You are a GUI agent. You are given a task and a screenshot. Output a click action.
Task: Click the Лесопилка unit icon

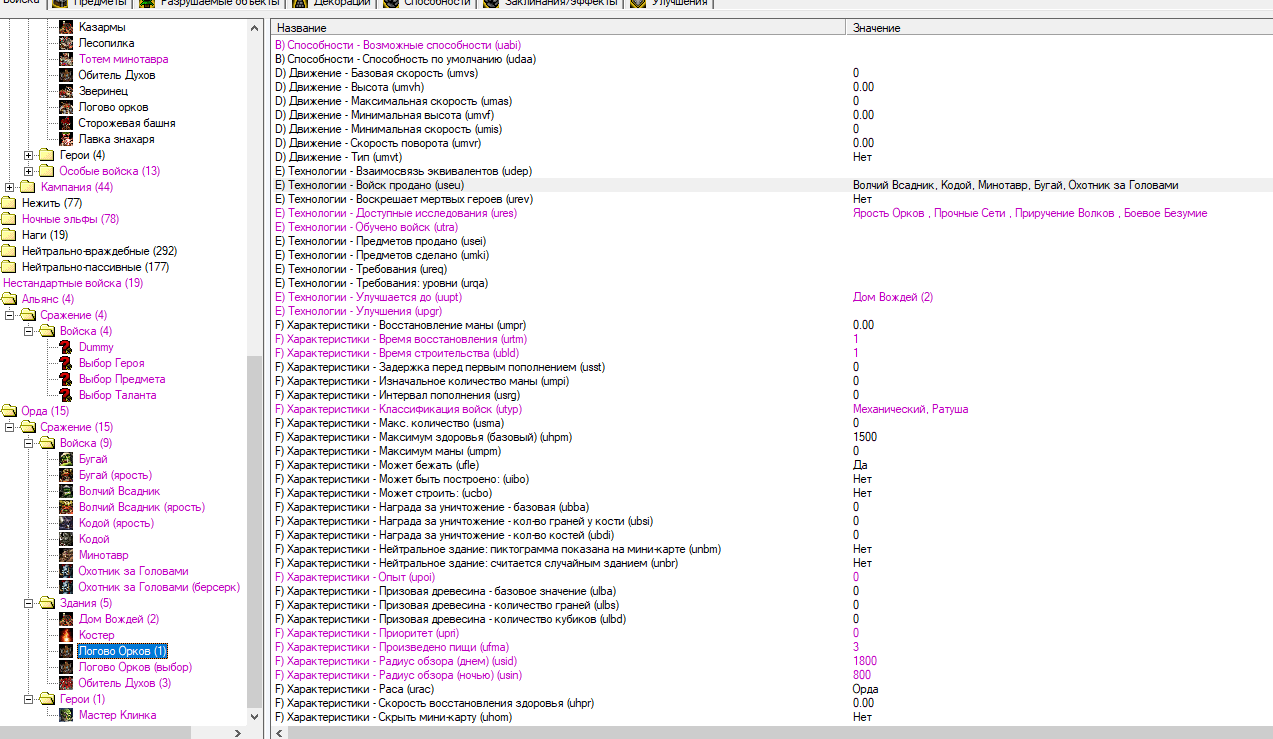point(66,43)
